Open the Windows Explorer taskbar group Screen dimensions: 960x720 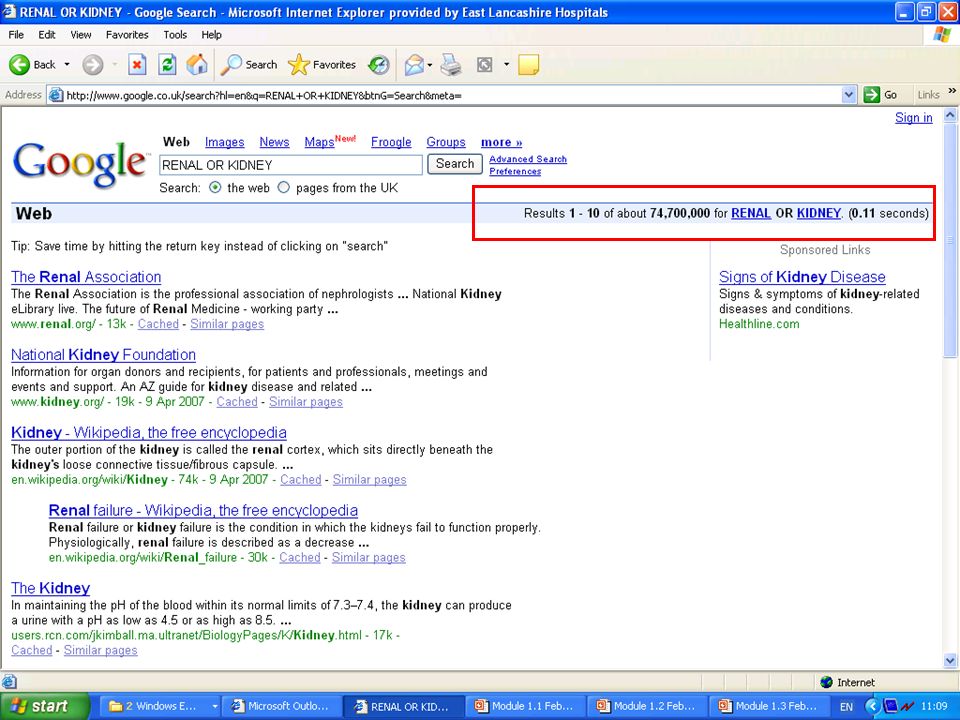158,706
